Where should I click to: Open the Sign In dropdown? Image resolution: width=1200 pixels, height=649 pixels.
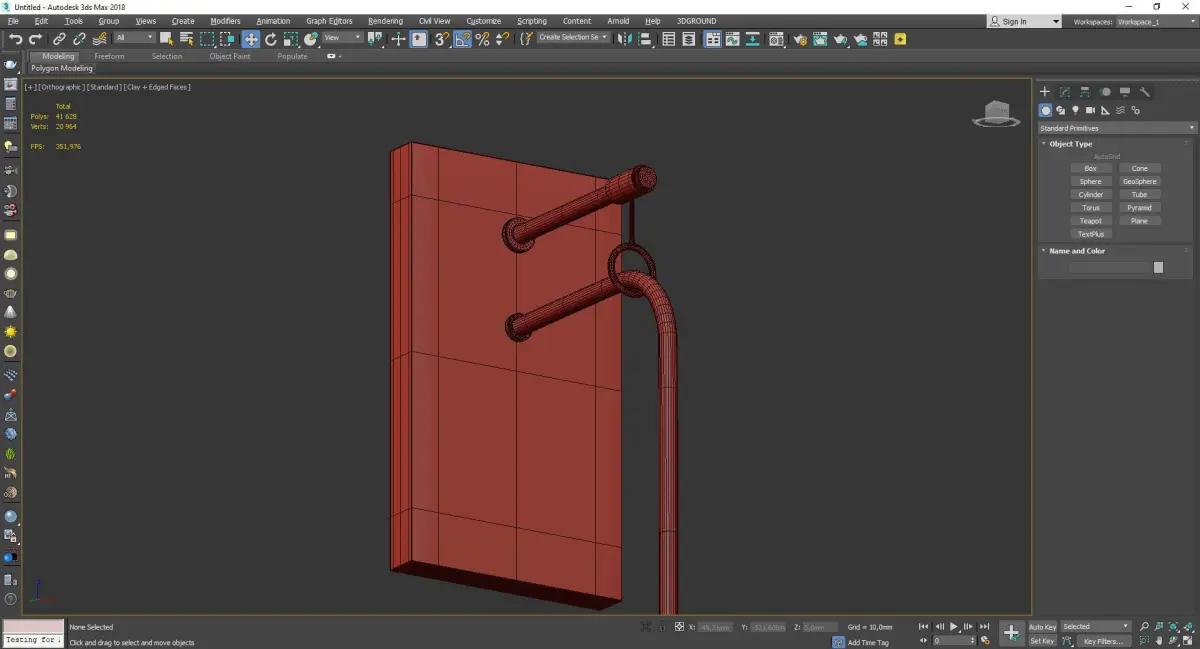1024,21
